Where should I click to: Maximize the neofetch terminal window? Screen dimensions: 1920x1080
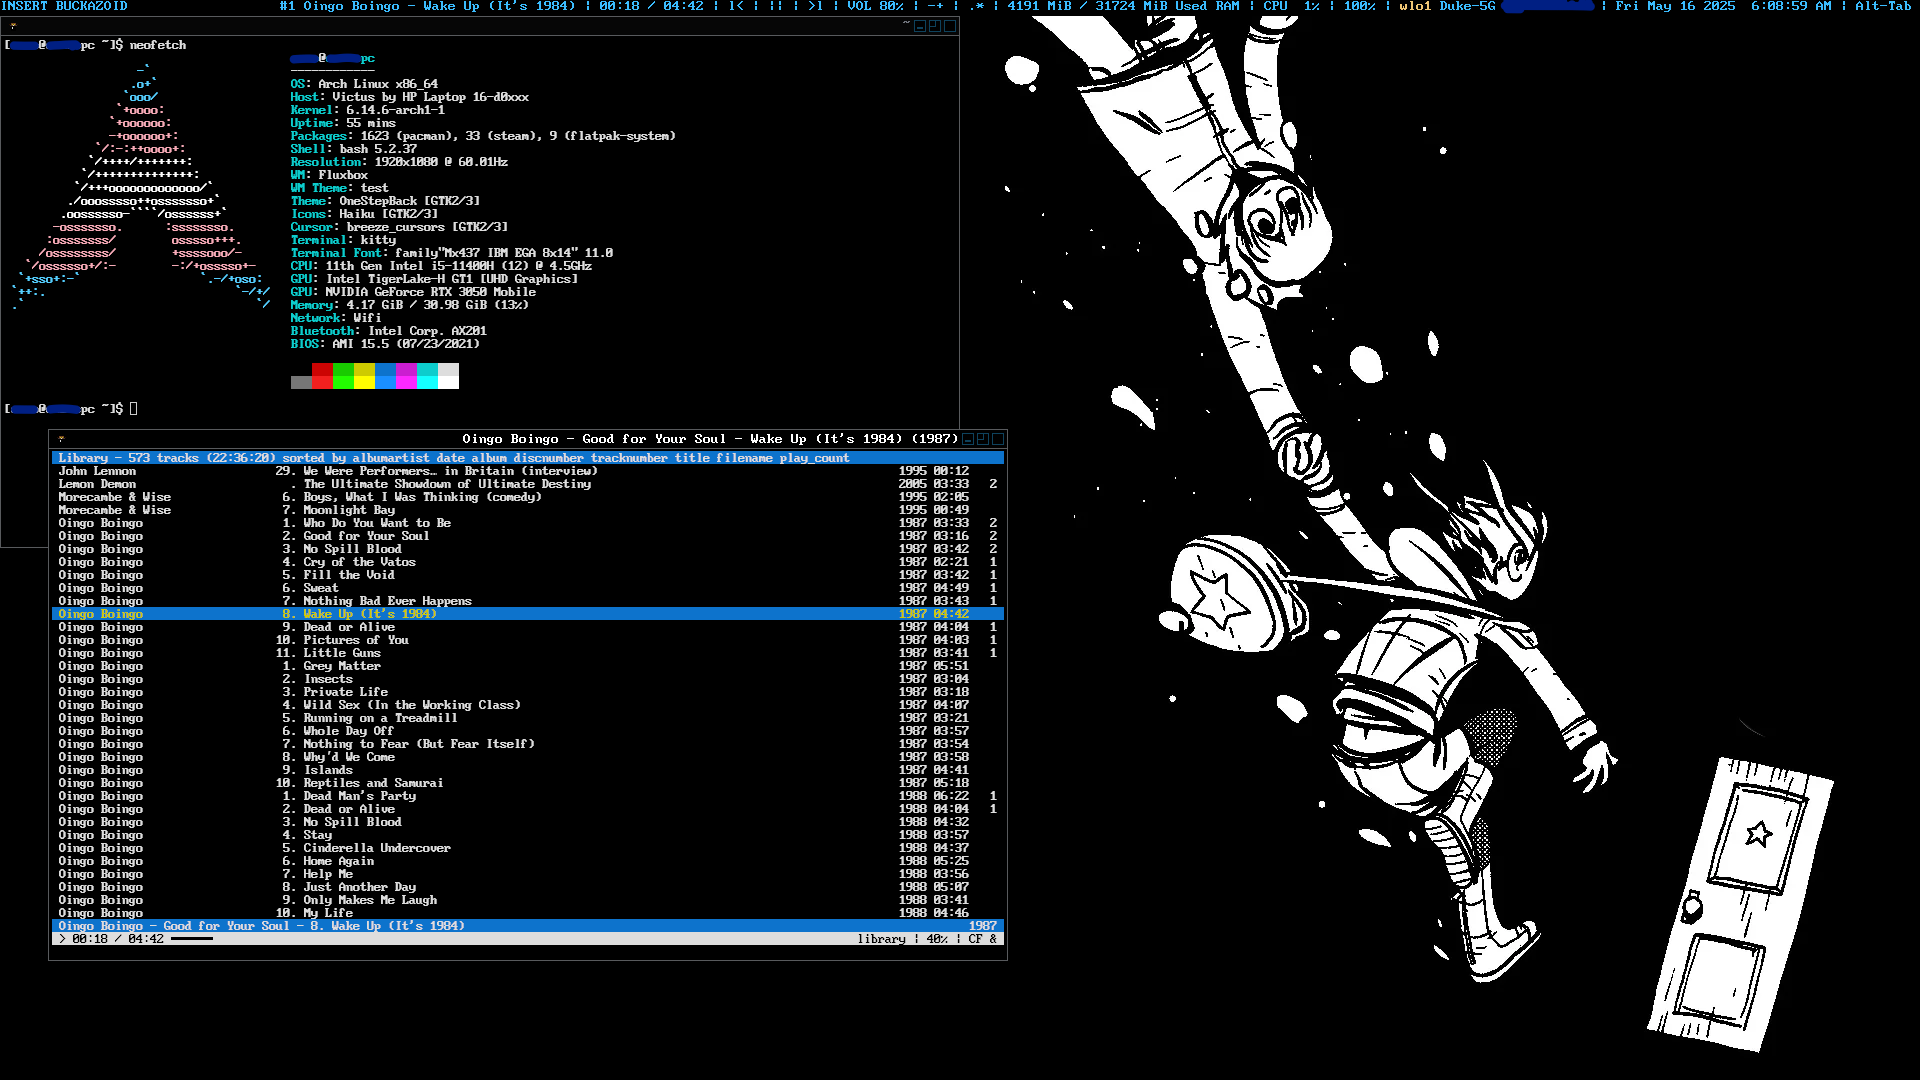(x=935, y=26)
